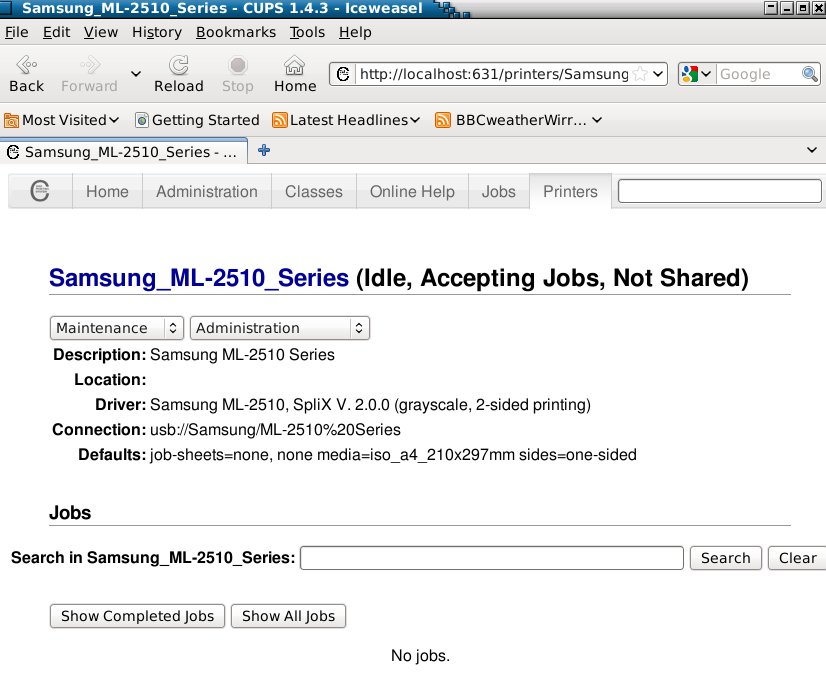
Task: Click the Search button
Action: 726,558
